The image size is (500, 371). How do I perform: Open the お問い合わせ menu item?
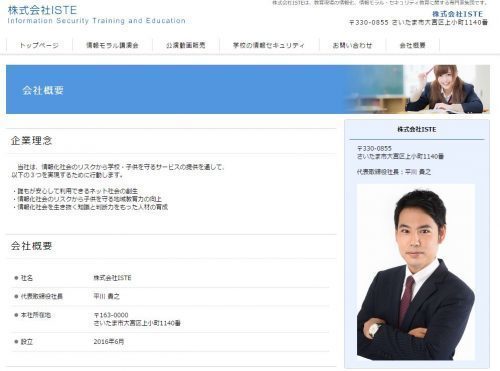point(352,45)
